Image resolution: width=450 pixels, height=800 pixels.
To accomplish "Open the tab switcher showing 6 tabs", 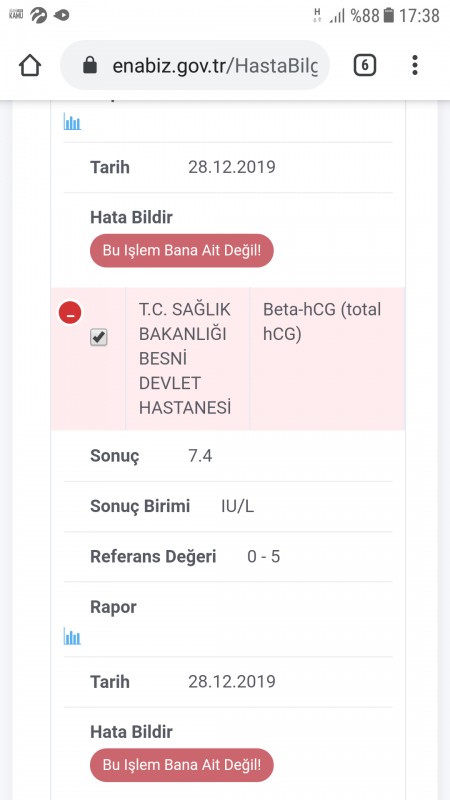I will coord(365,65).
